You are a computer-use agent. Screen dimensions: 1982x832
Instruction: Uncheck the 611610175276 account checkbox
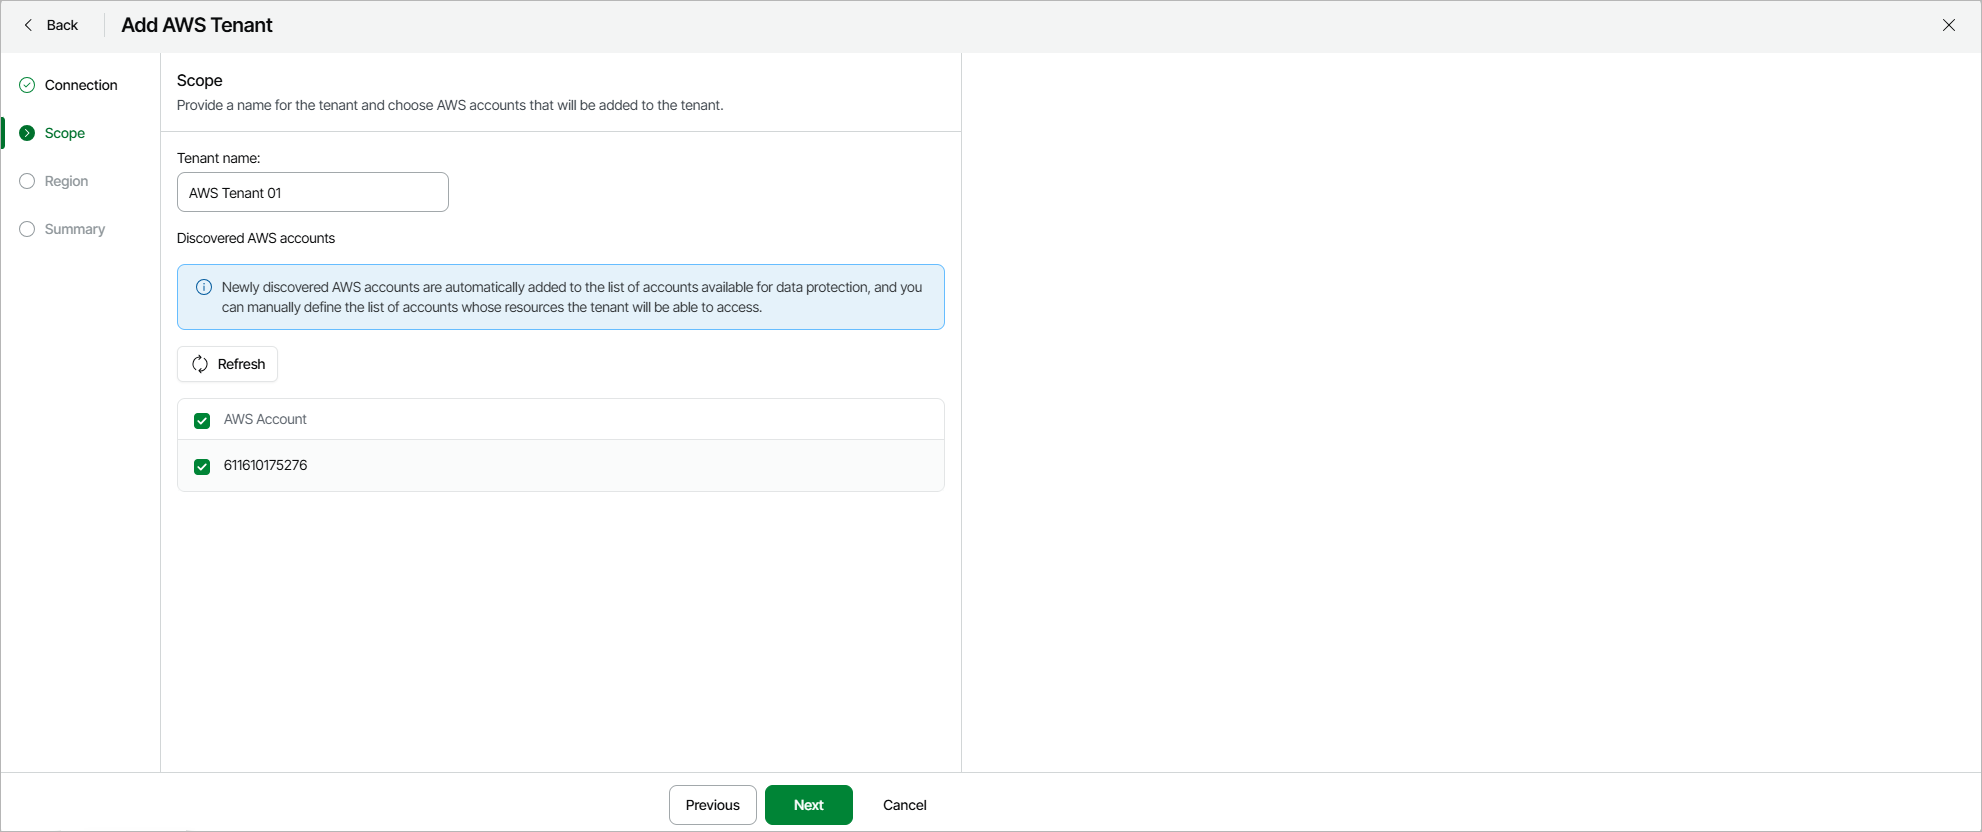pyautogui.click(x=202, y=466)
